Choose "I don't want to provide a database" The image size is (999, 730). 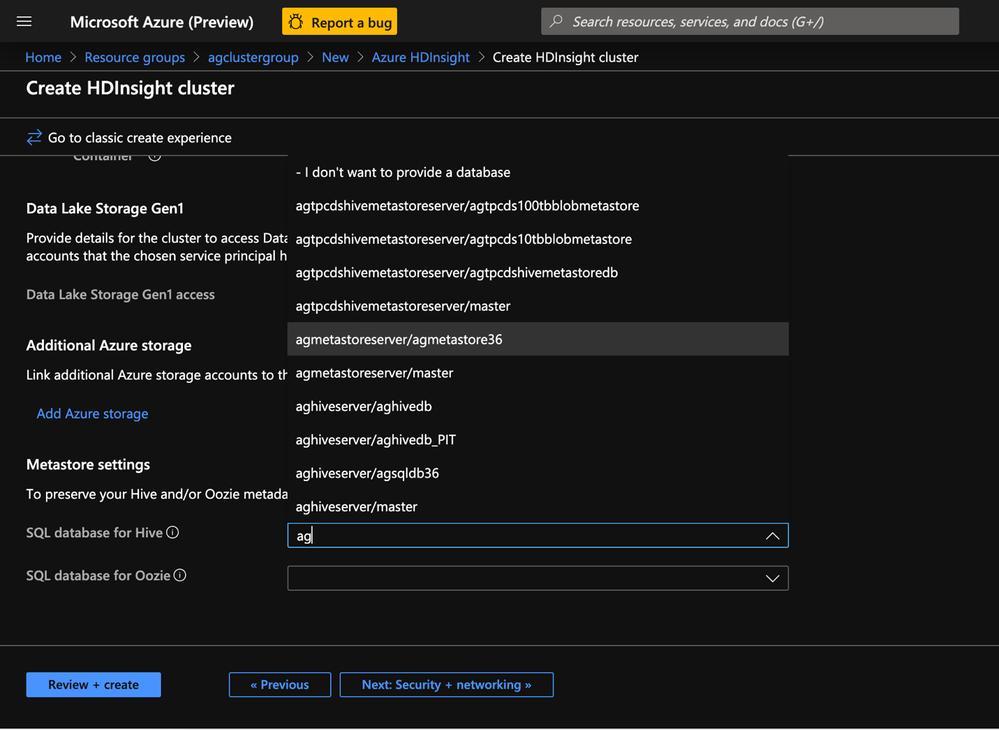point(403,172)
